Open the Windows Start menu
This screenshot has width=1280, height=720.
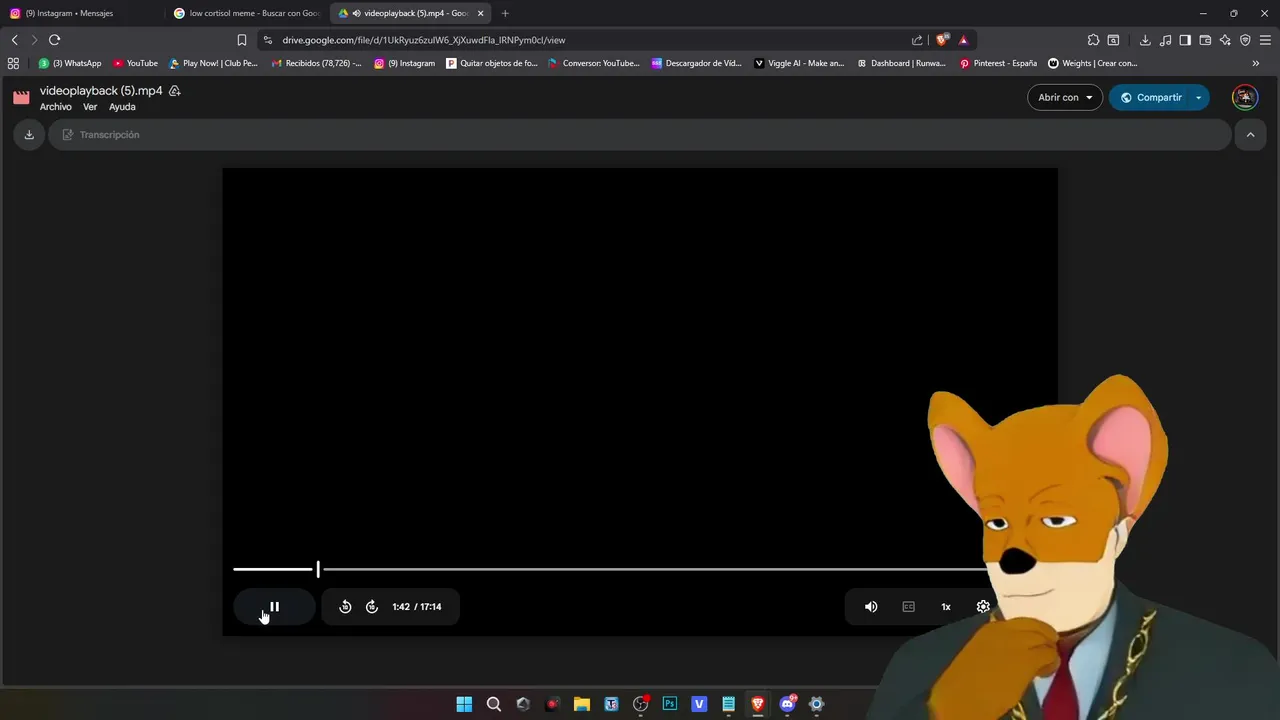coord(464,704)
